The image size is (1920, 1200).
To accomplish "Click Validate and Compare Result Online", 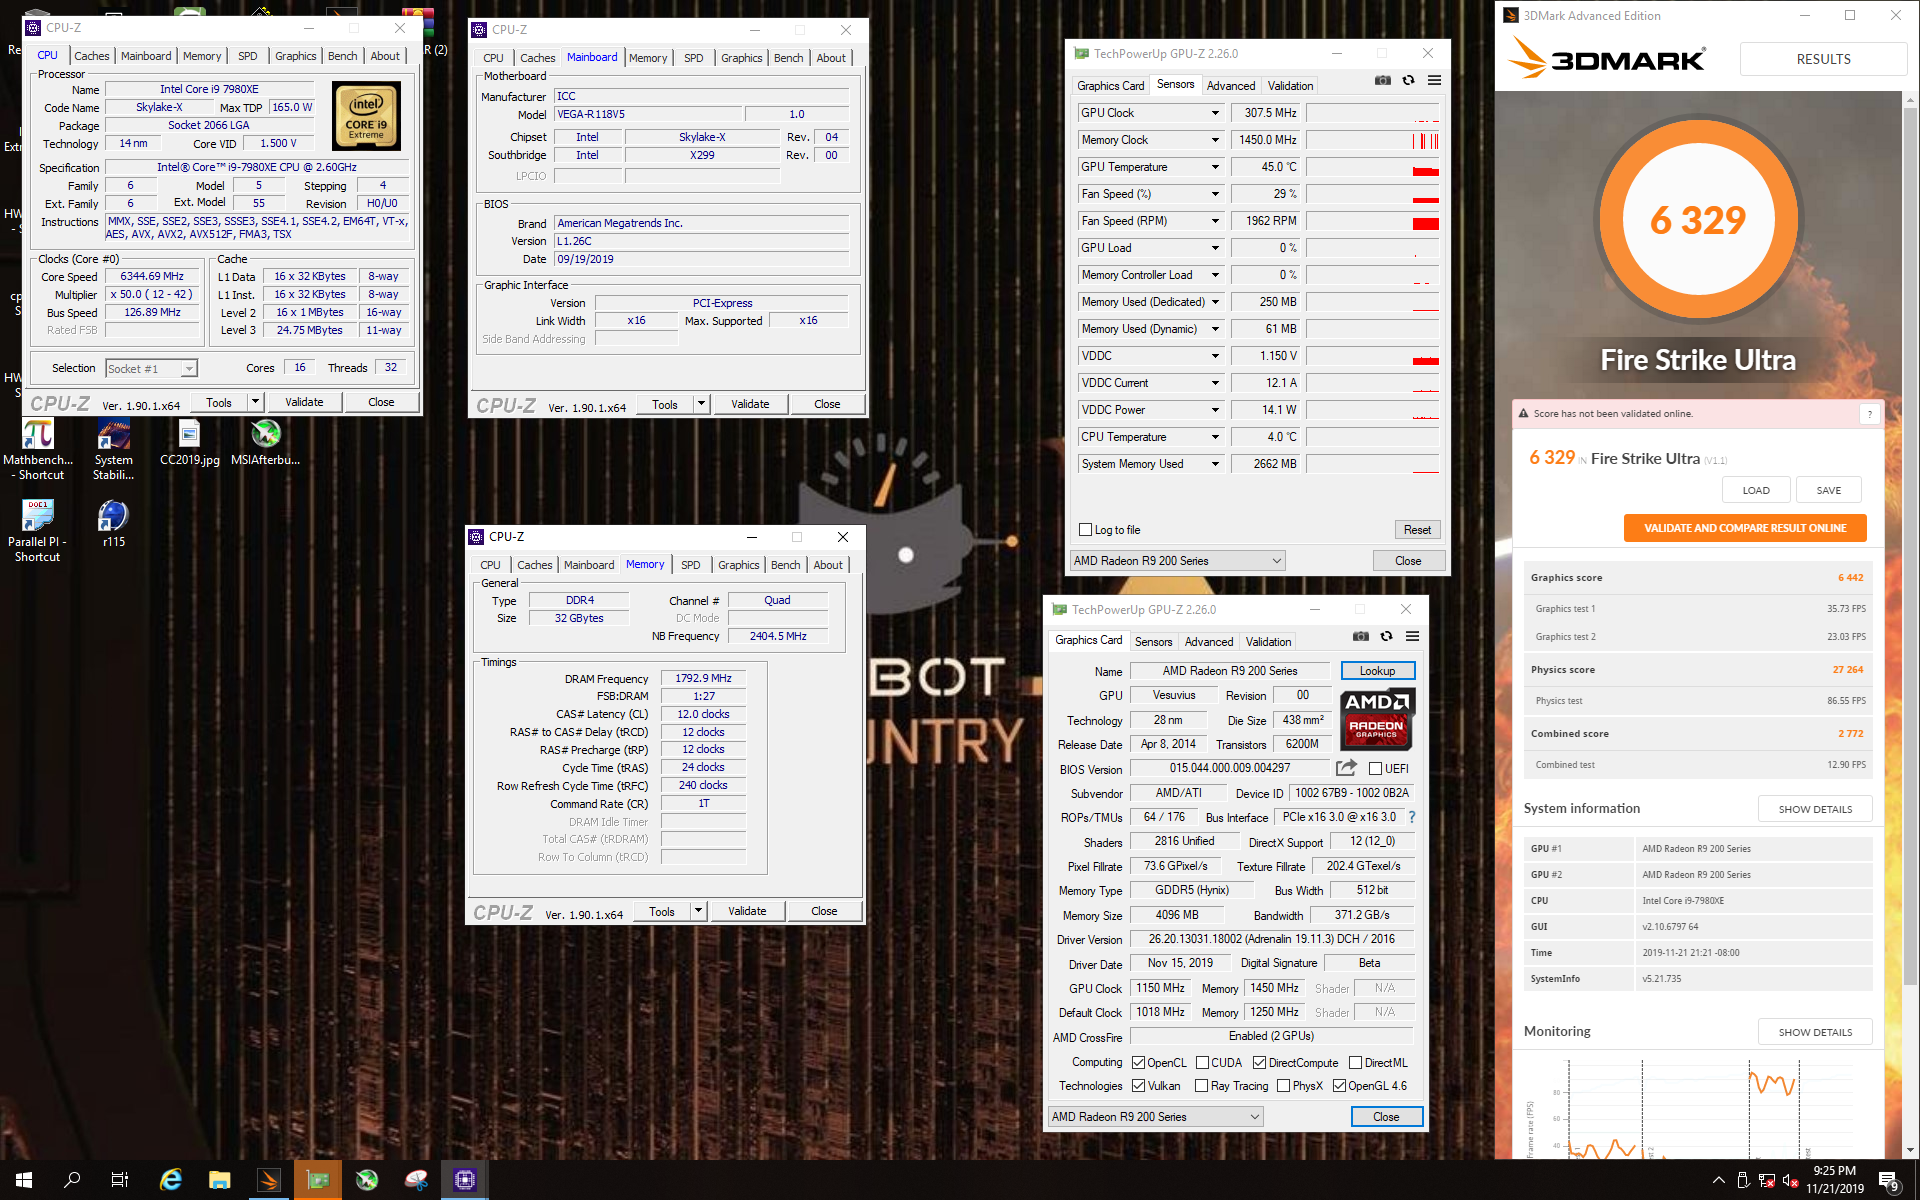I will click(1745, 528).
